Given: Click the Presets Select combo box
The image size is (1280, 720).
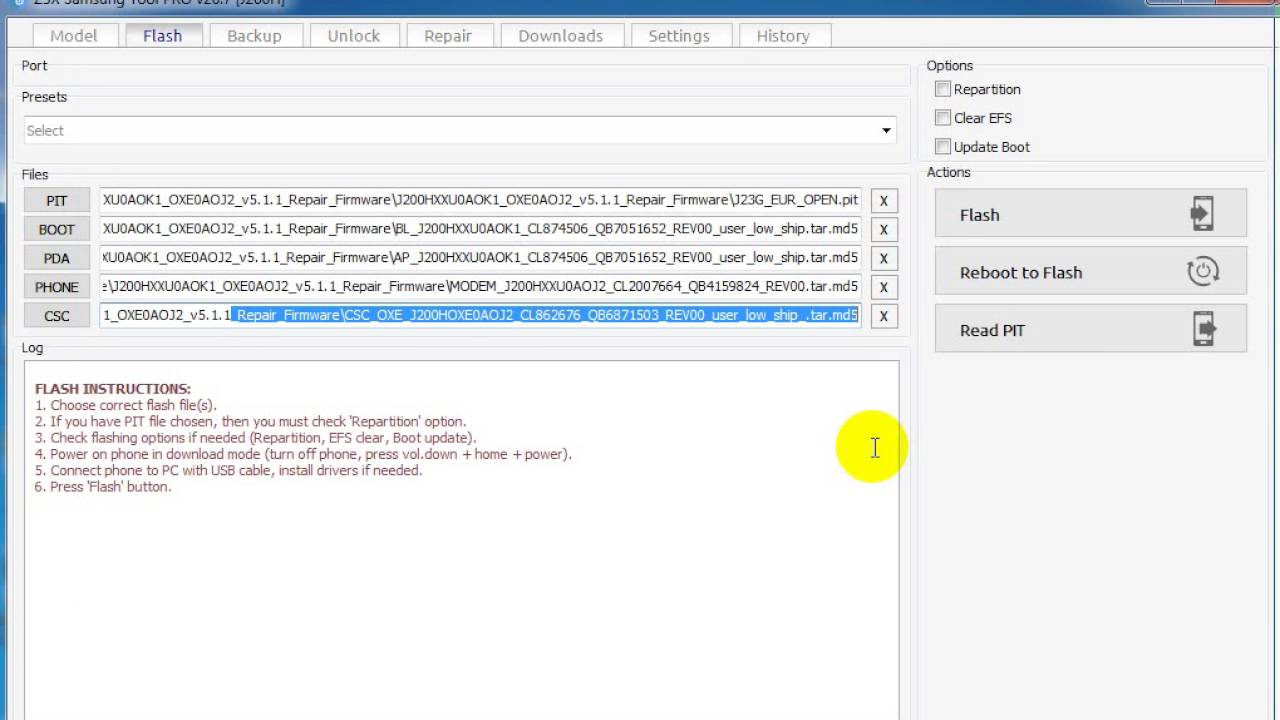Looking at the screenshot, I should coord(459,131).
